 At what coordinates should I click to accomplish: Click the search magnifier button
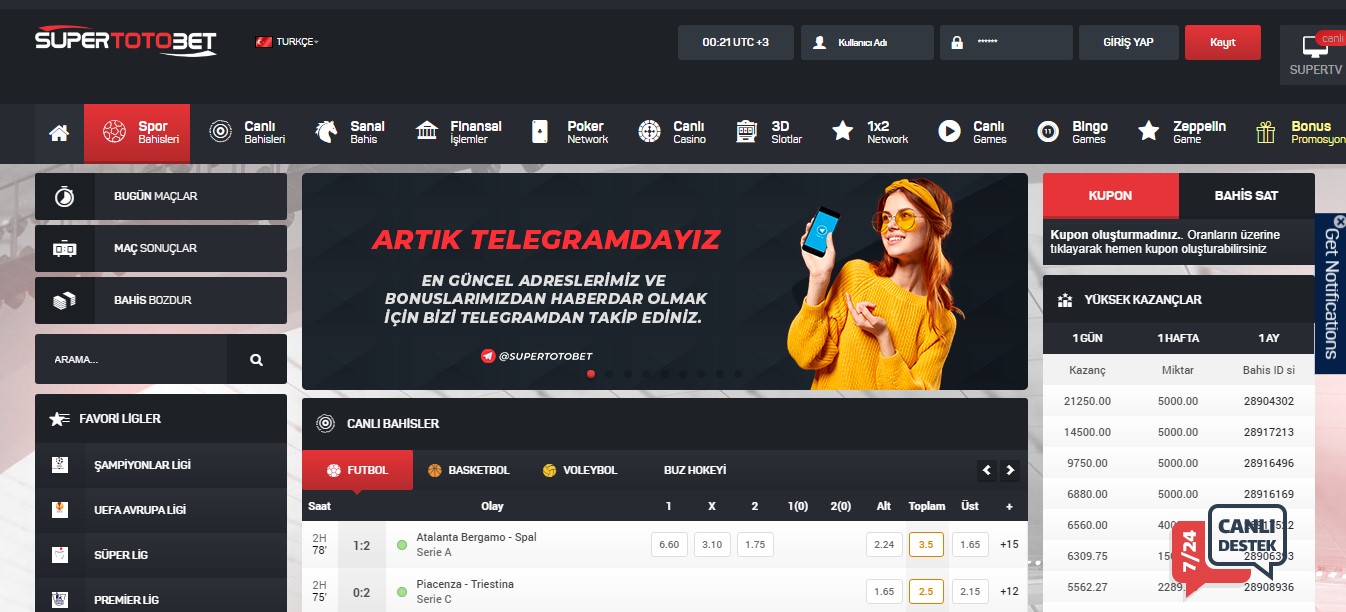[x=257, y=359]
